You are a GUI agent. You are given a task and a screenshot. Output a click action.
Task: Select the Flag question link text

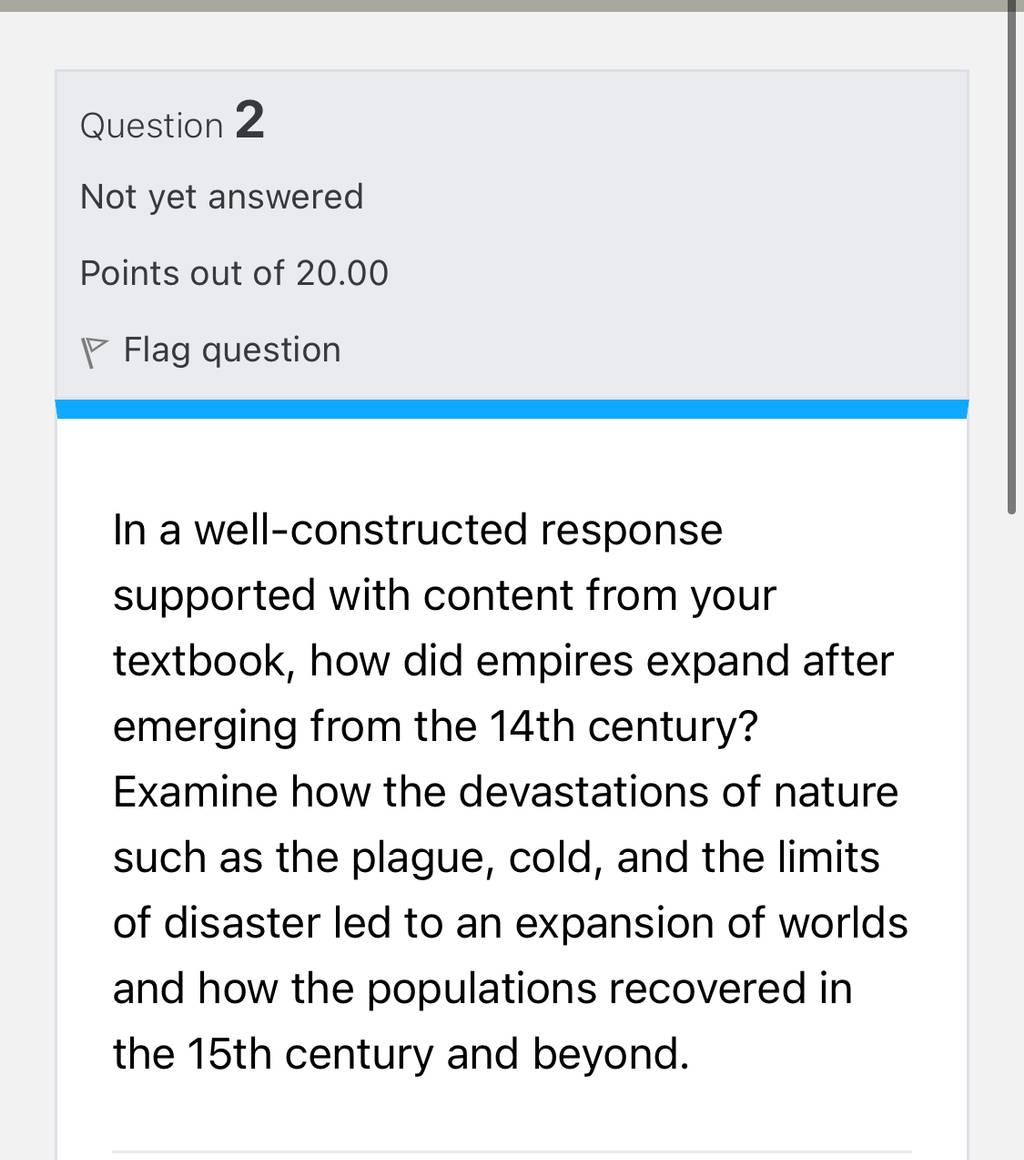232,350
